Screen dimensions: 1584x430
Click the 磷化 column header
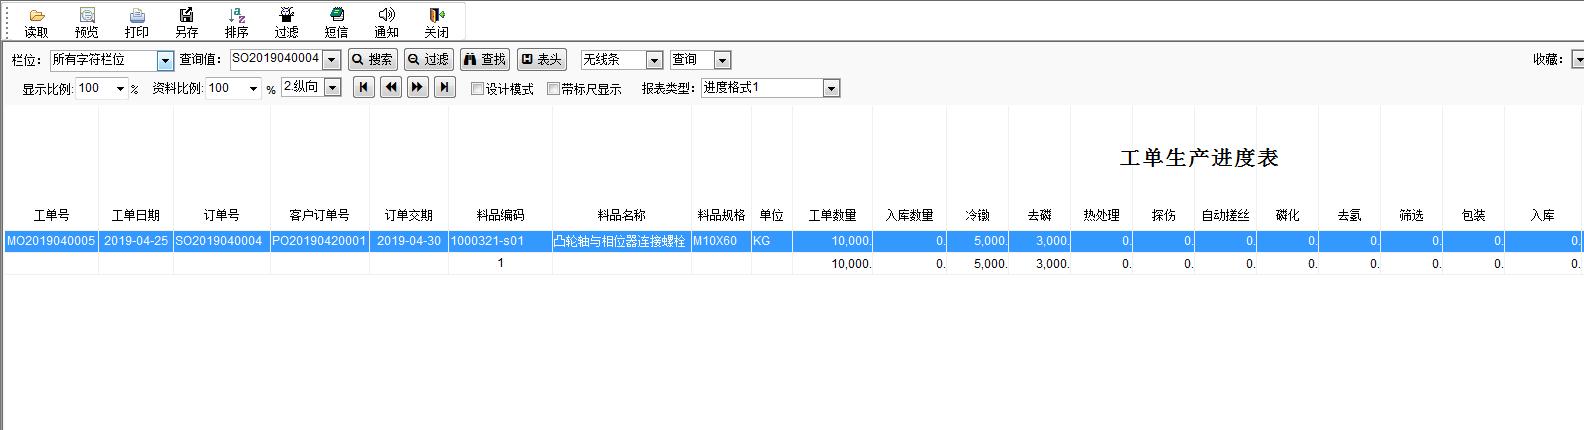click(x=1287, y=215)
